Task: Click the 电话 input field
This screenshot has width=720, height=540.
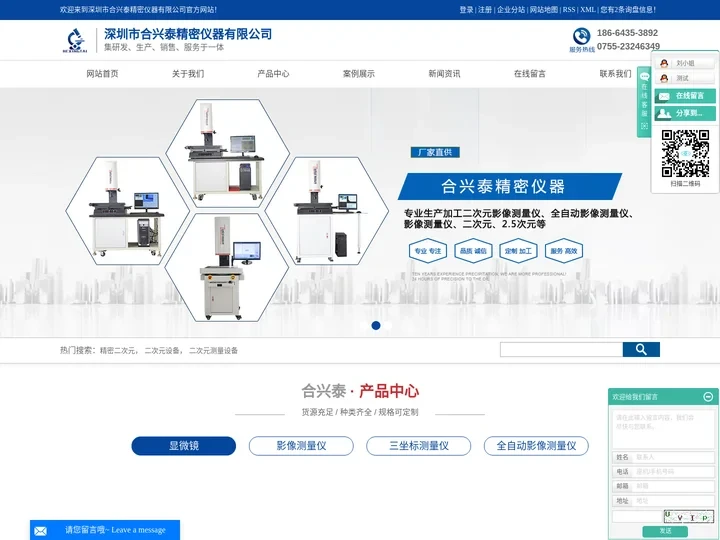Action: click(674, 472)
